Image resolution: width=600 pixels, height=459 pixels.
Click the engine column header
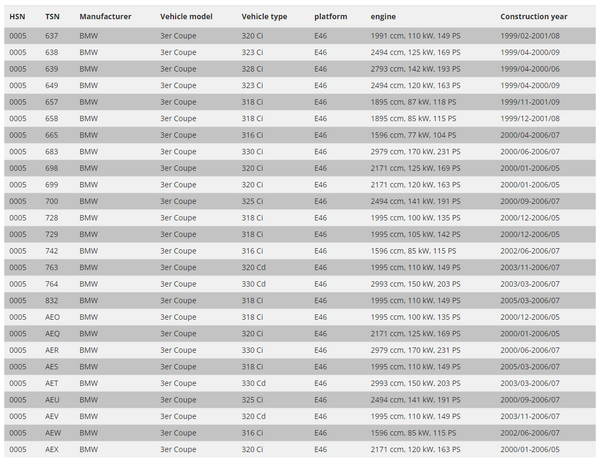[383, 18]
